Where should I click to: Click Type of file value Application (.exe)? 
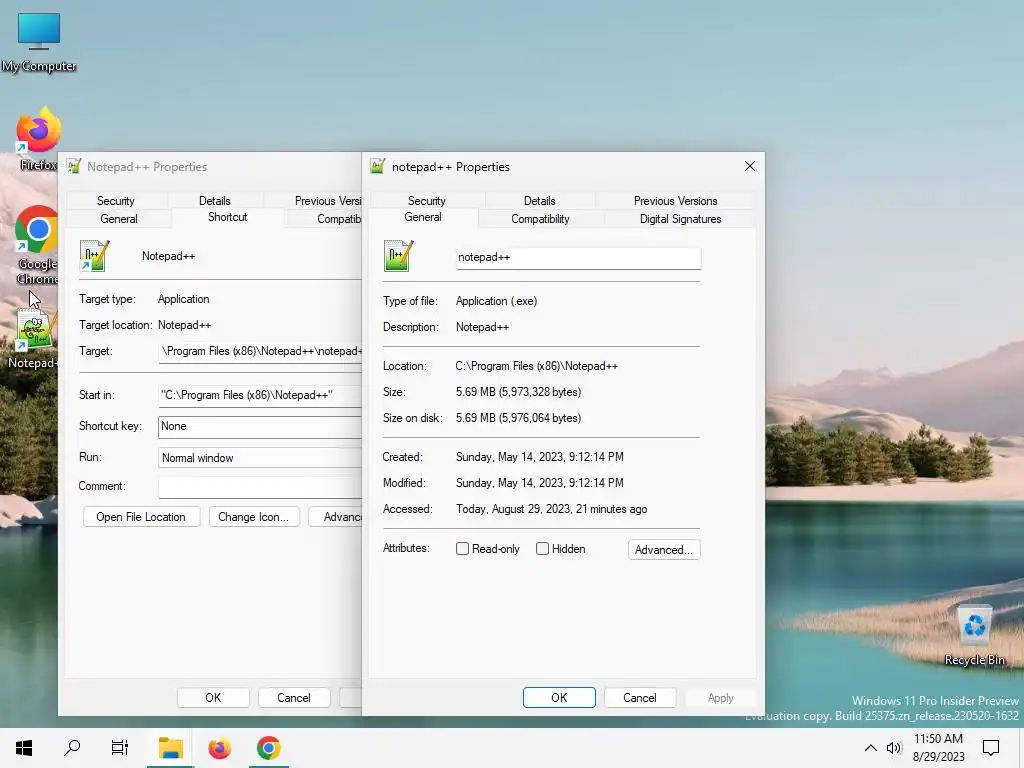[x=496, y=301]
